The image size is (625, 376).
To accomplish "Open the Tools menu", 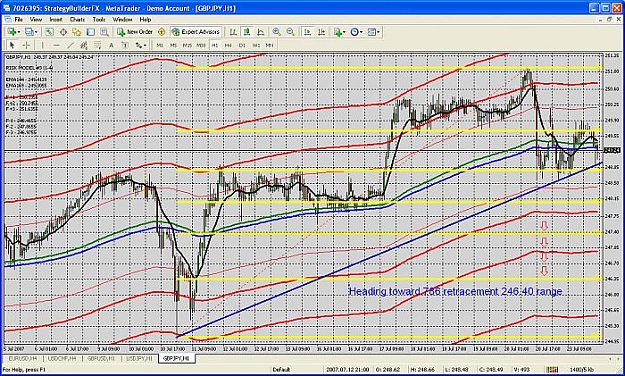I will pos(99,19).
